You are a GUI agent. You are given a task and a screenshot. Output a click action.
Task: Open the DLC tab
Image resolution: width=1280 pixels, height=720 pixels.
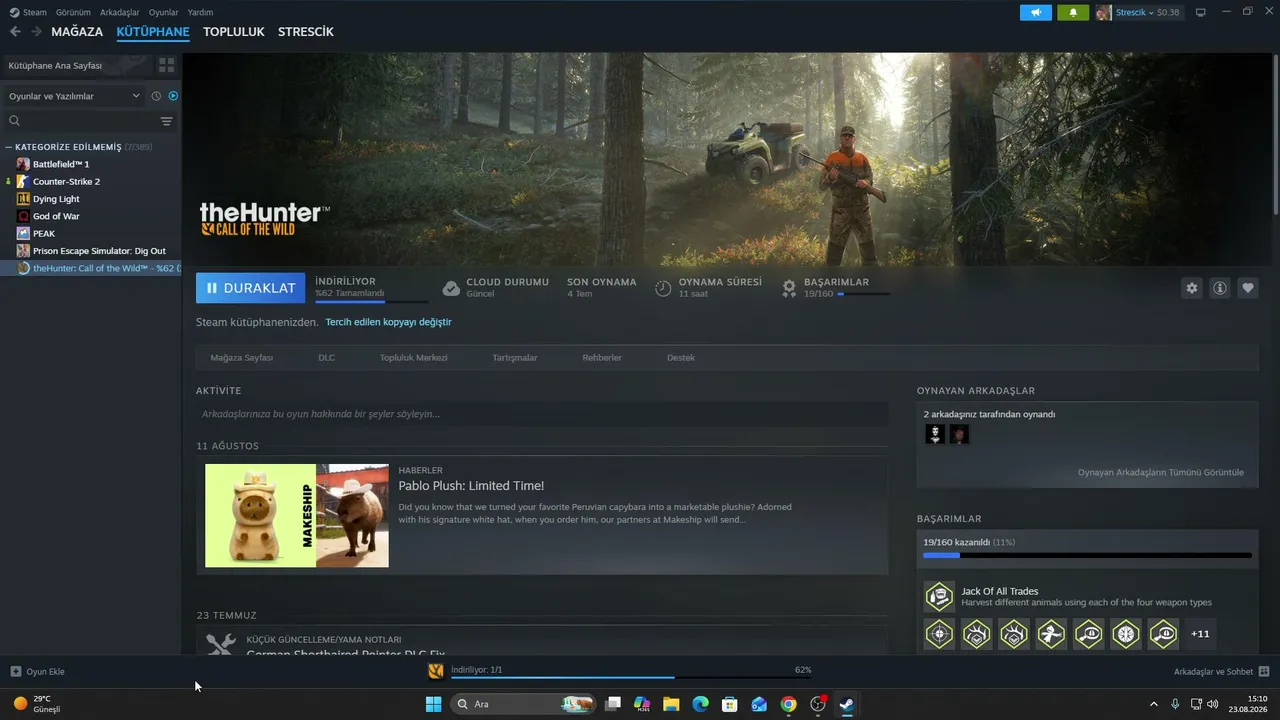pos(326,358)
